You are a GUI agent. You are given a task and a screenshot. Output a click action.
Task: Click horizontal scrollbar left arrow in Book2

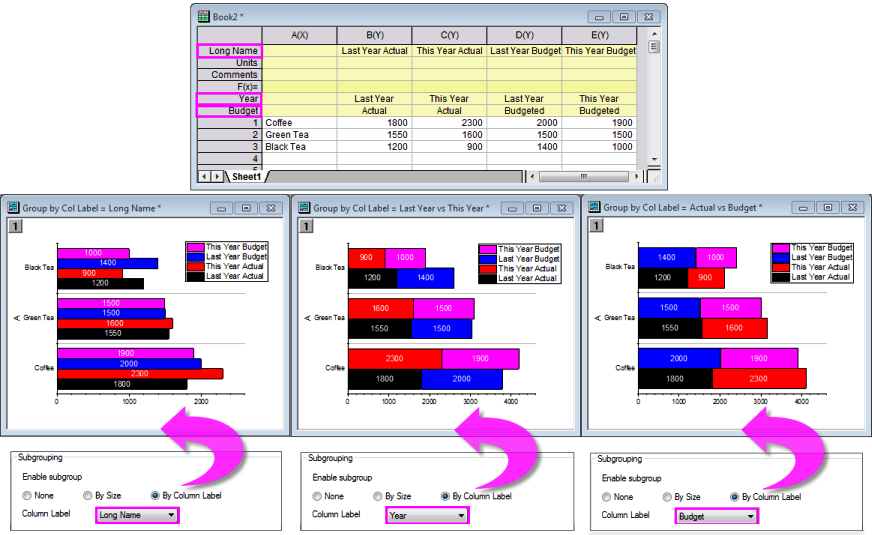coord(533,176)
